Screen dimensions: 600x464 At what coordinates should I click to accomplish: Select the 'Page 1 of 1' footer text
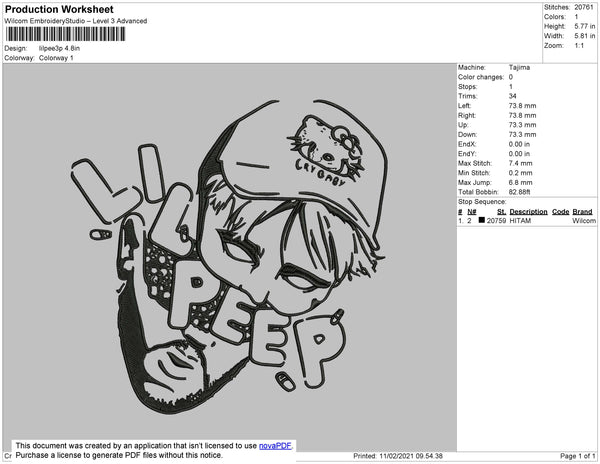[577, 456]
